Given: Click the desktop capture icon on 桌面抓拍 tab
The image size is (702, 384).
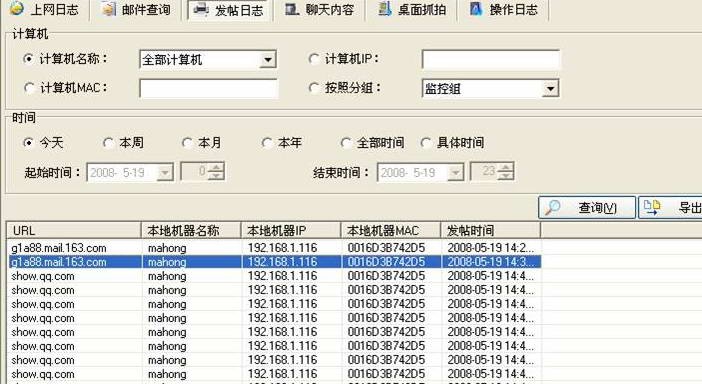Looking at the screenshot, I should coord(385,9).
